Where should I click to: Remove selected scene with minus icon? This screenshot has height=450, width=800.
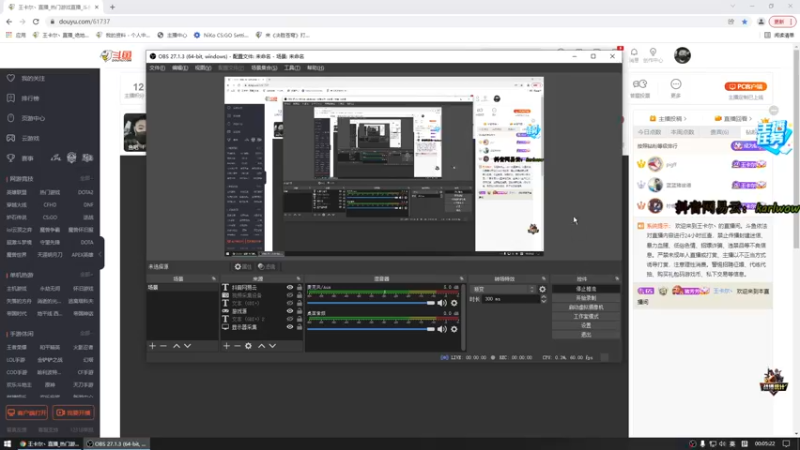click(x=163, y=346)
